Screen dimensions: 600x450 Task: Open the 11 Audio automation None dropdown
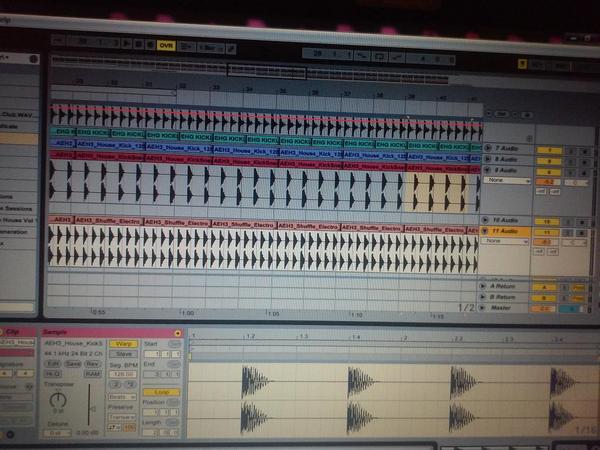pyautogui.click(x=505, y=241)
